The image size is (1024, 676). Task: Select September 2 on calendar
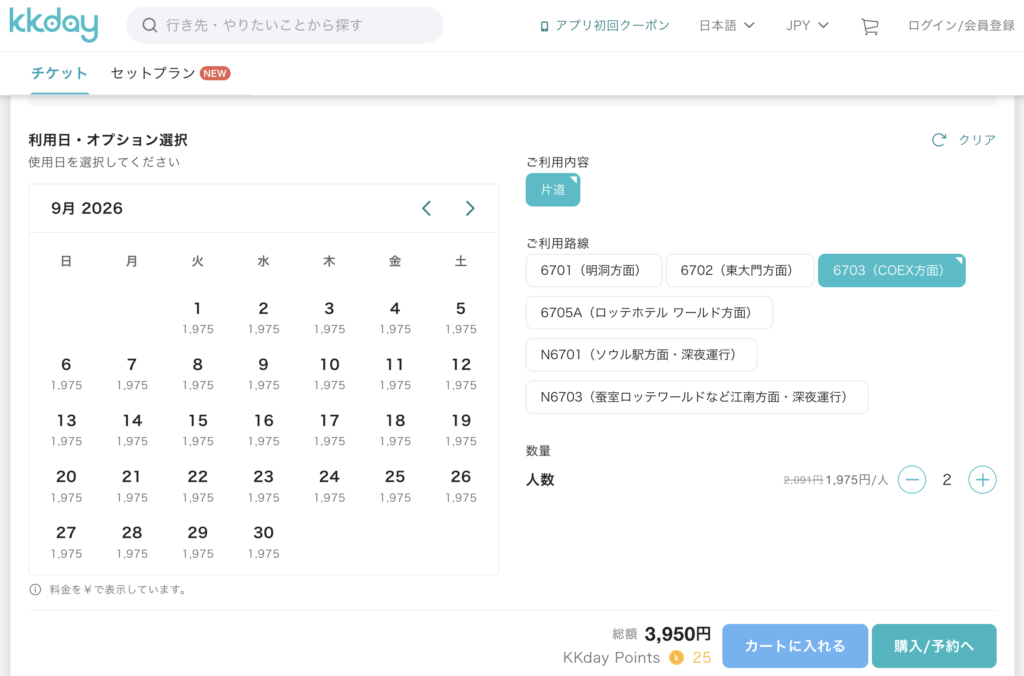click(263, 317)
